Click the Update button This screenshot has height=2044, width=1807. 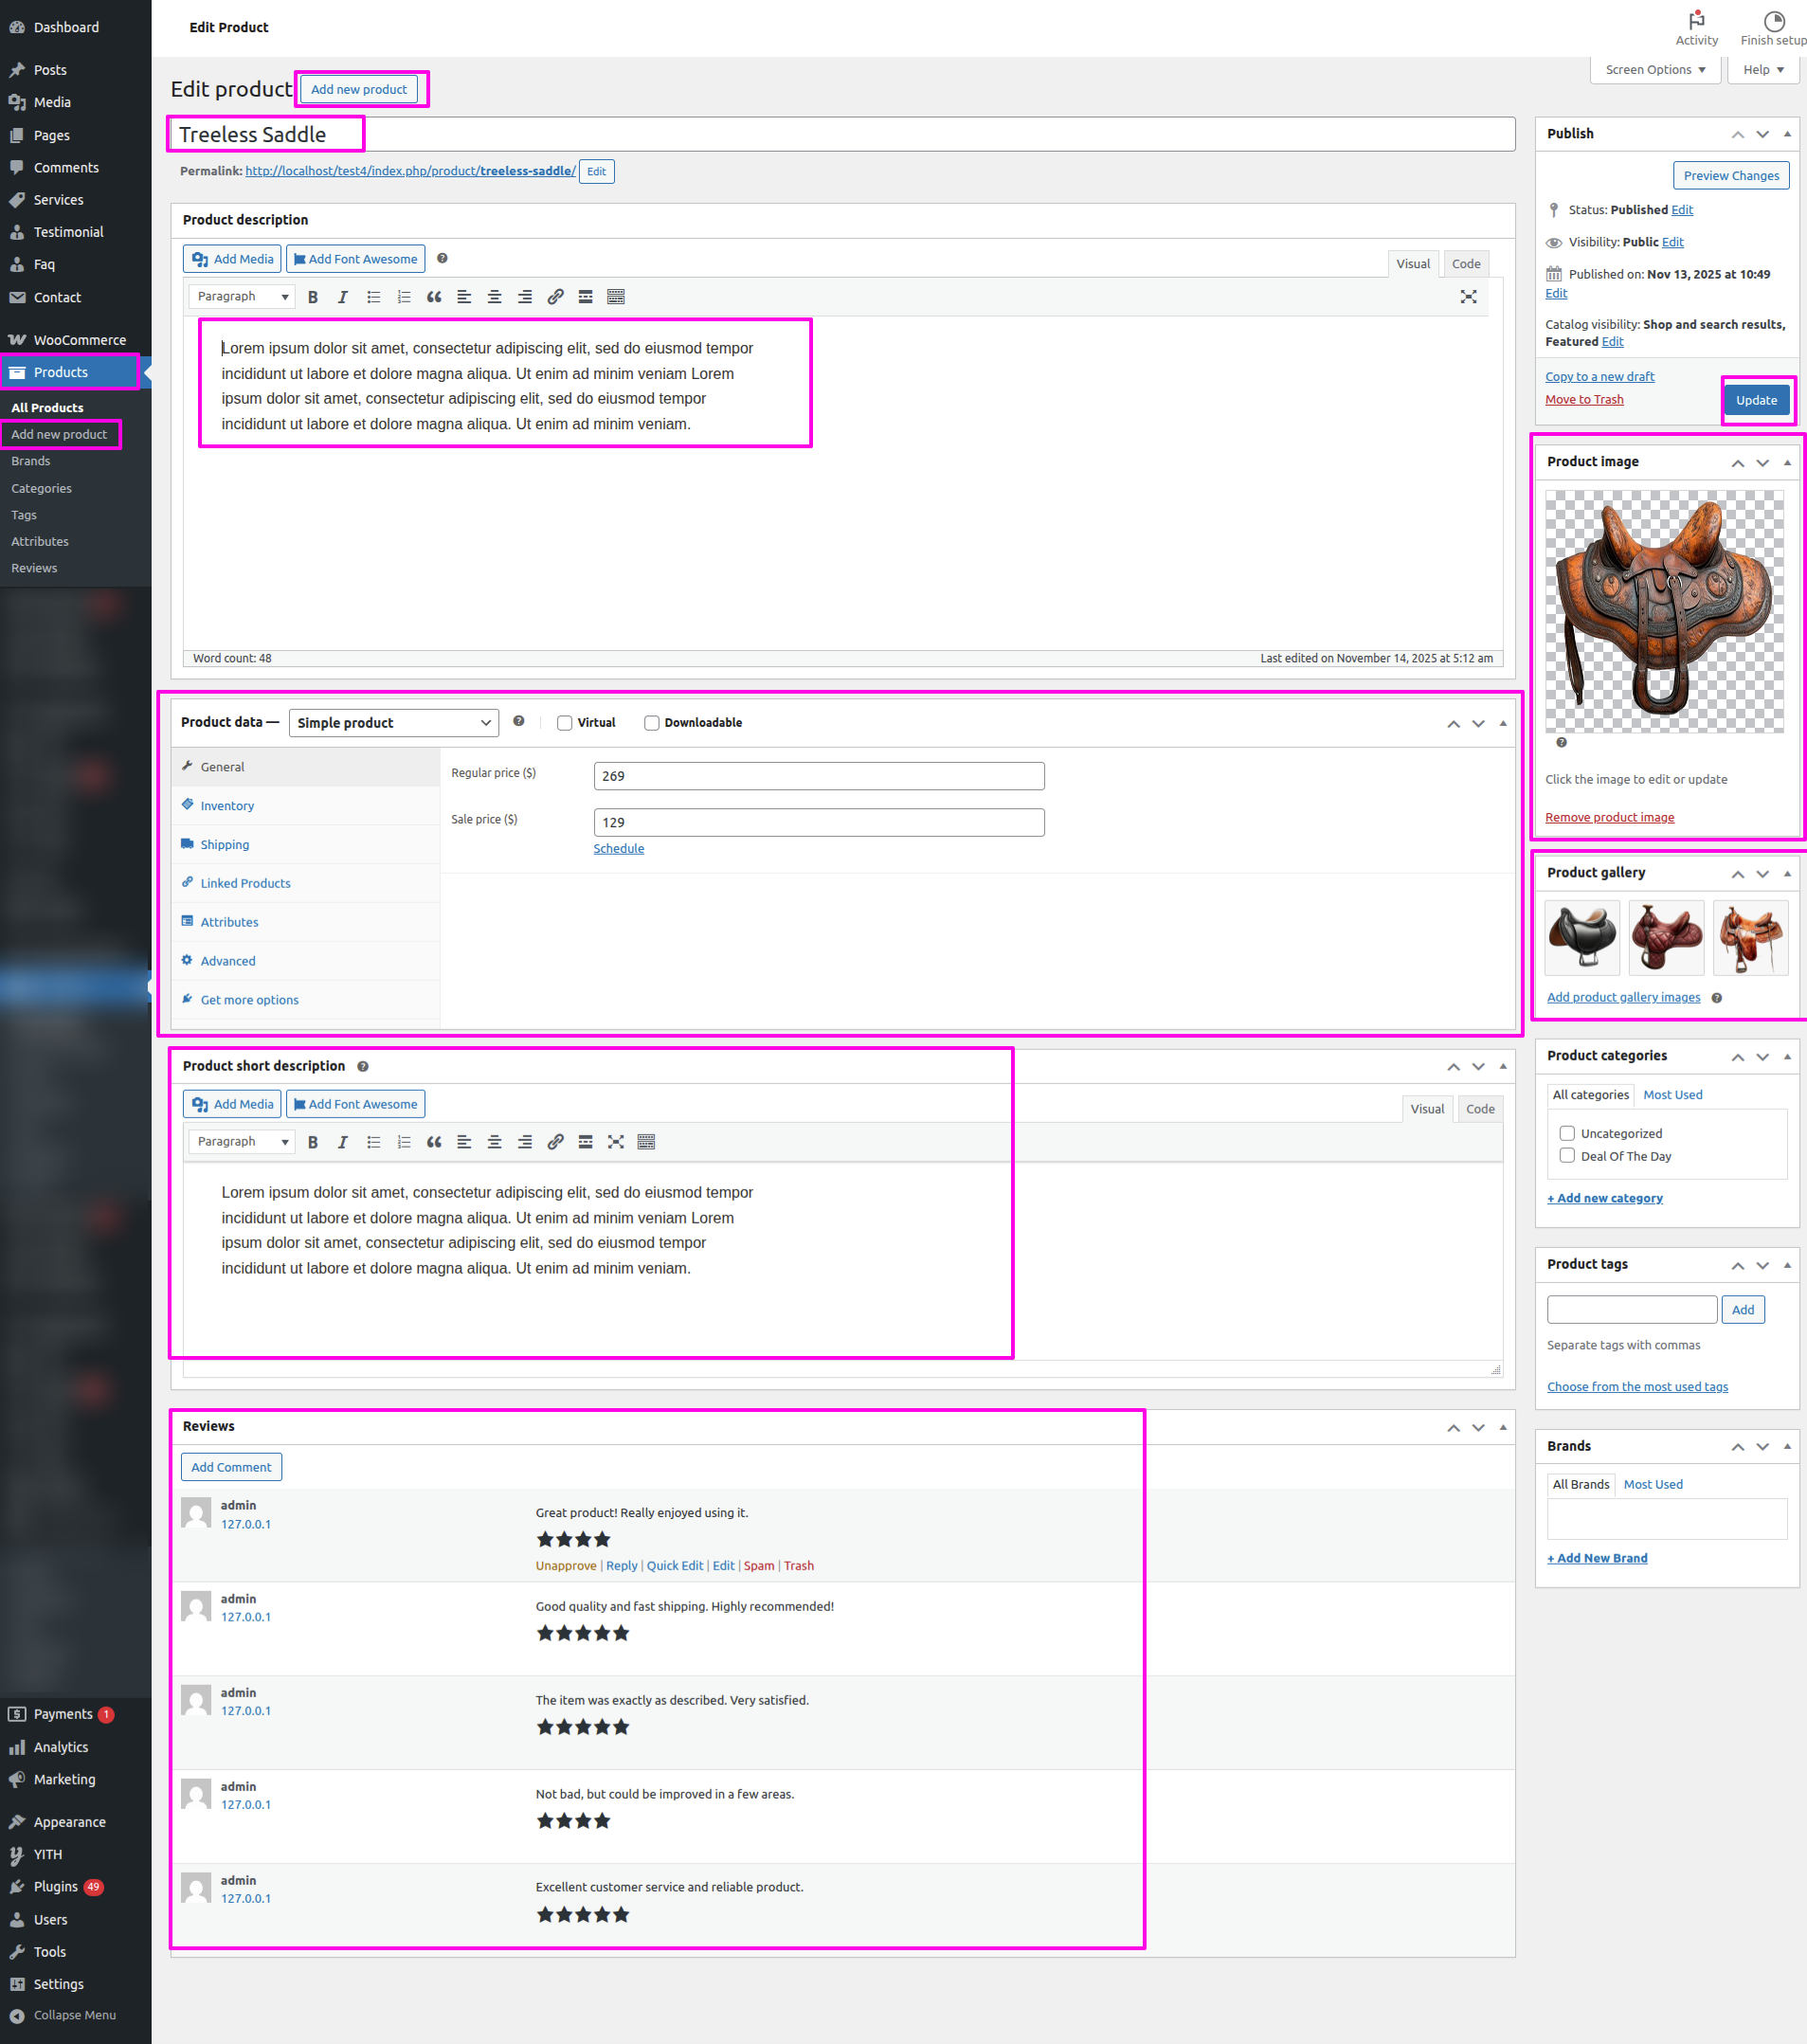pos(1756,400)
